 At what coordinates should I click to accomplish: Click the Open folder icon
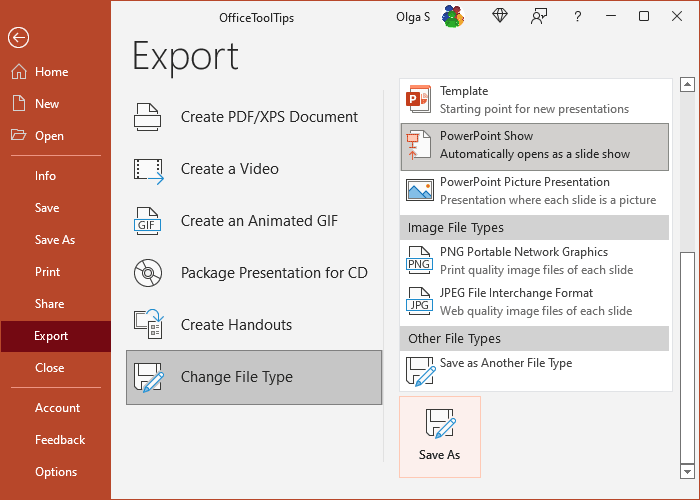(x=18, y=135)
